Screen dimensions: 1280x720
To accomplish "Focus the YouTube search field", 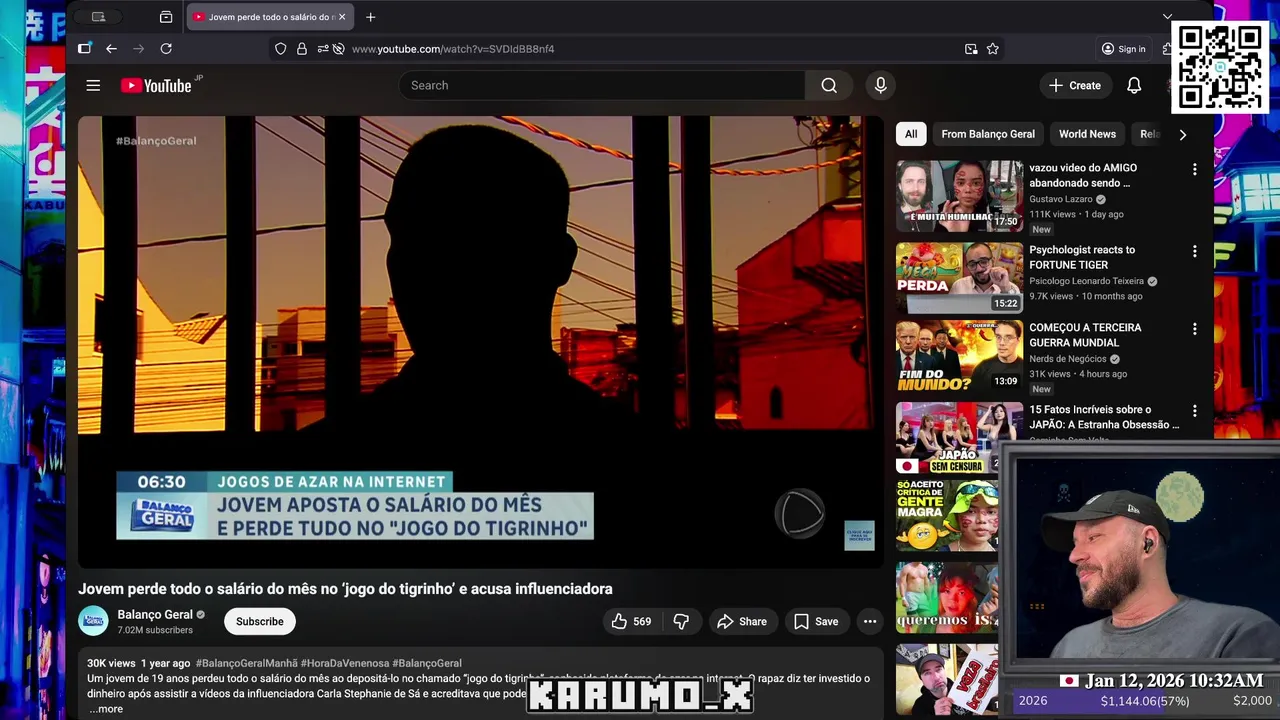I will point(602,86).
